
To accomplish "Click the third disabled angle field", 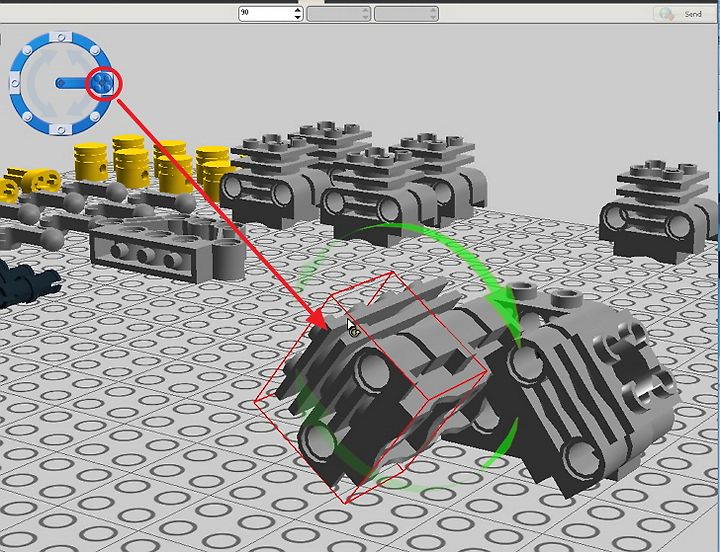I will coord(406,13).
